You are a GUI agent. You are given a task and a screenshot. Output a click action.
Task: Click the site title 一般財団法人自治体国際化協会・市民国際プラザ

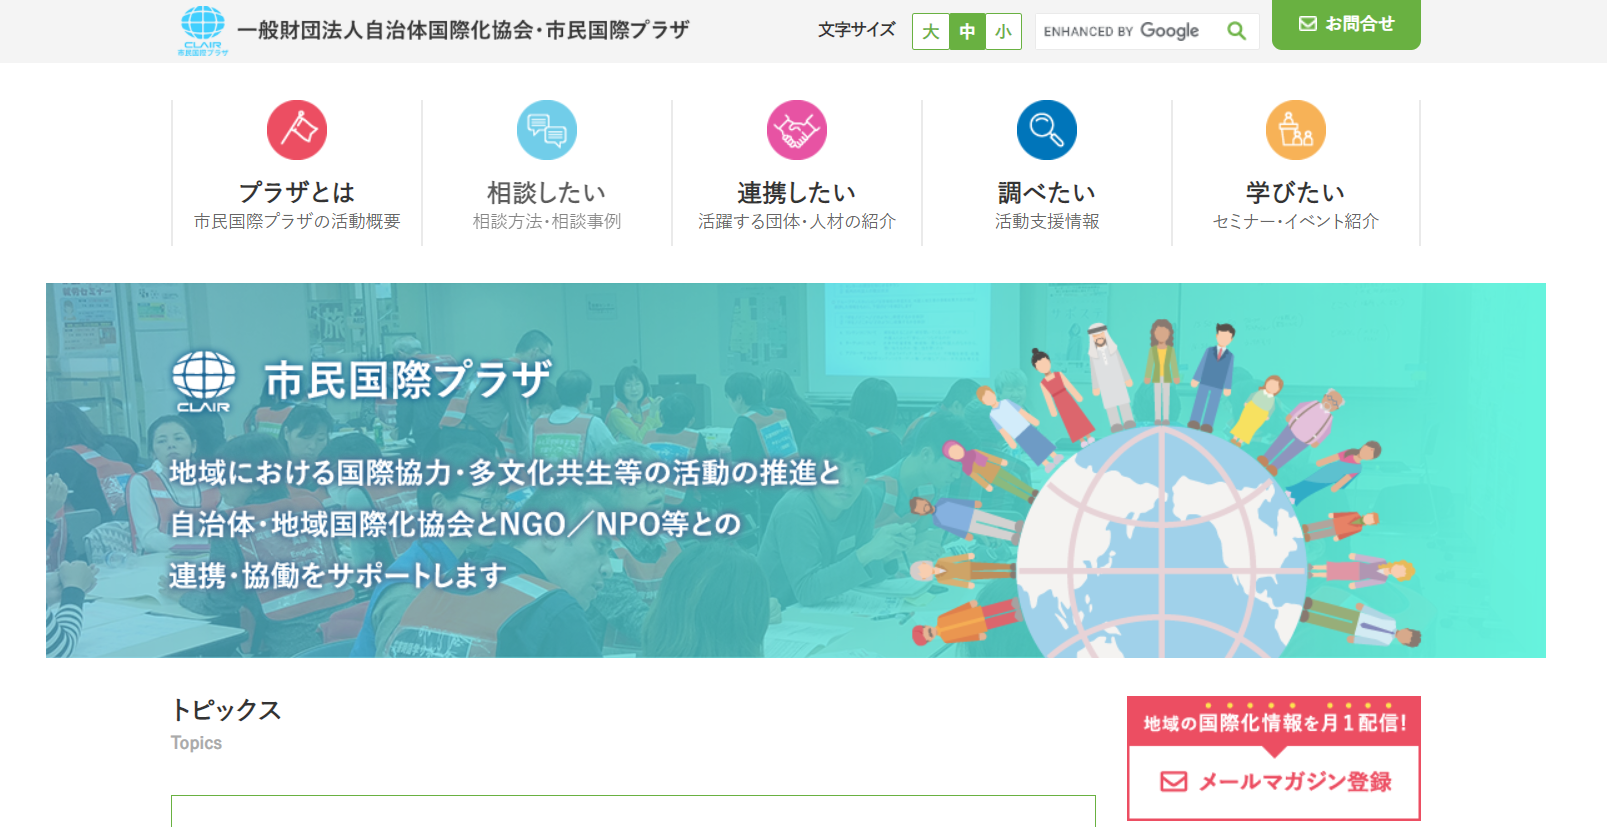(x=463, y=30)
